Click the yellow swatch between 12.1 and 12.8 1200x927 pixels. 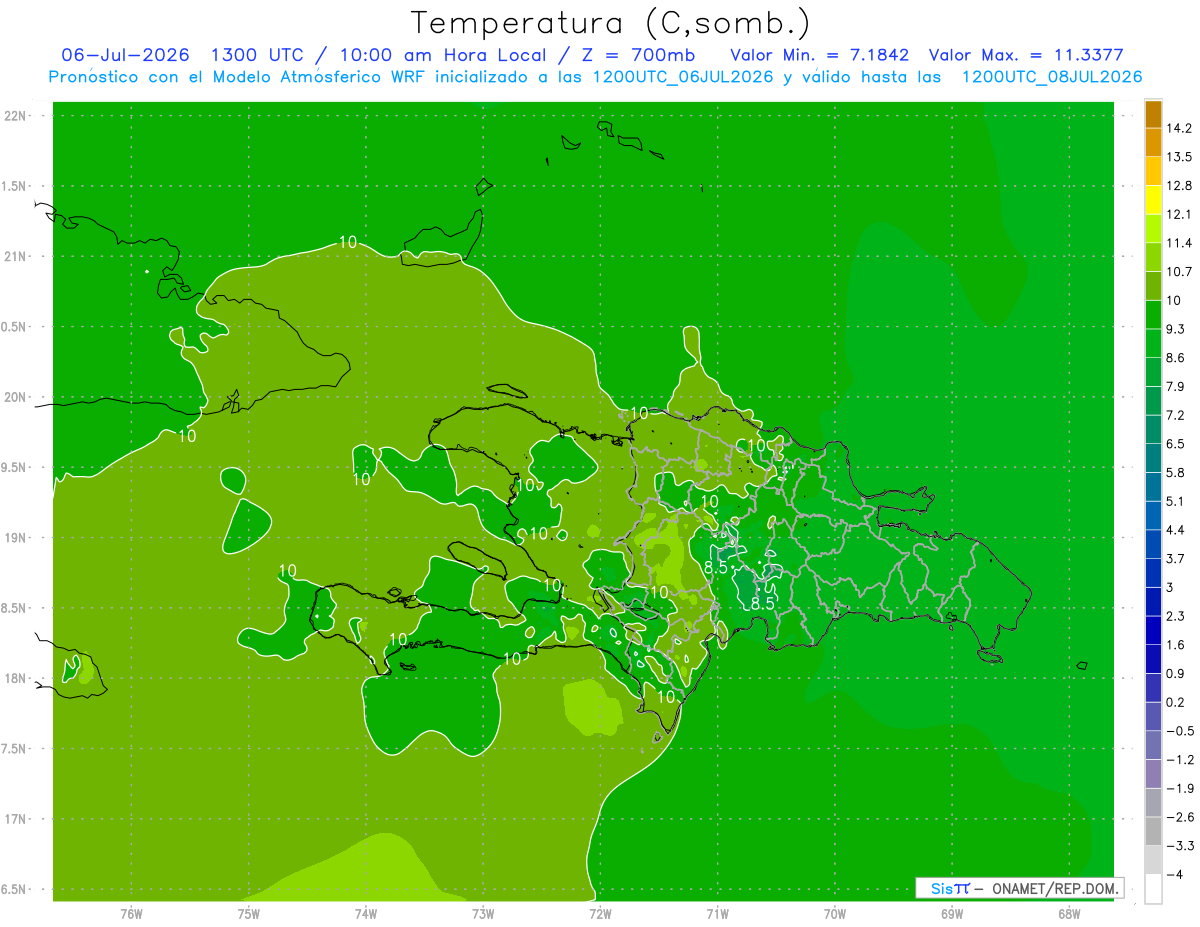(1153, 200)
